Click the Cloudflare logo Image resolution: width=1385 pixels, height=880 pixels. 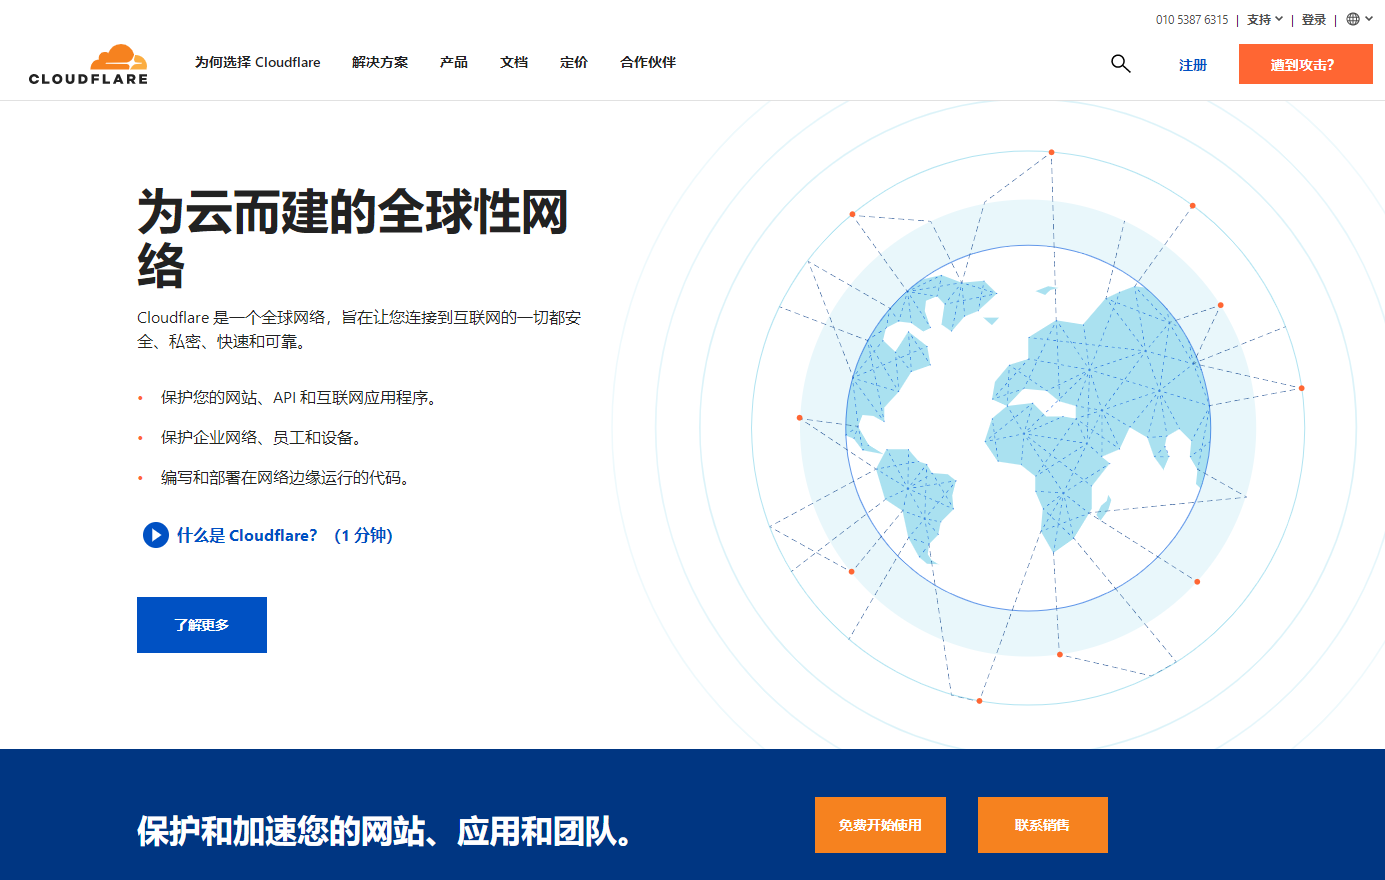pyautogui.click(x=88, y=64)
